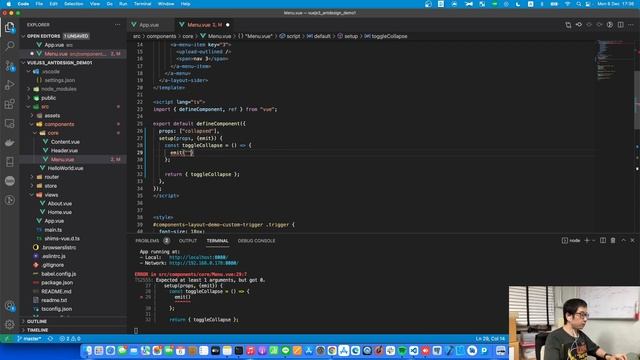Open the Extensions view
Screen dimensions: 640x360
(9, 104)
